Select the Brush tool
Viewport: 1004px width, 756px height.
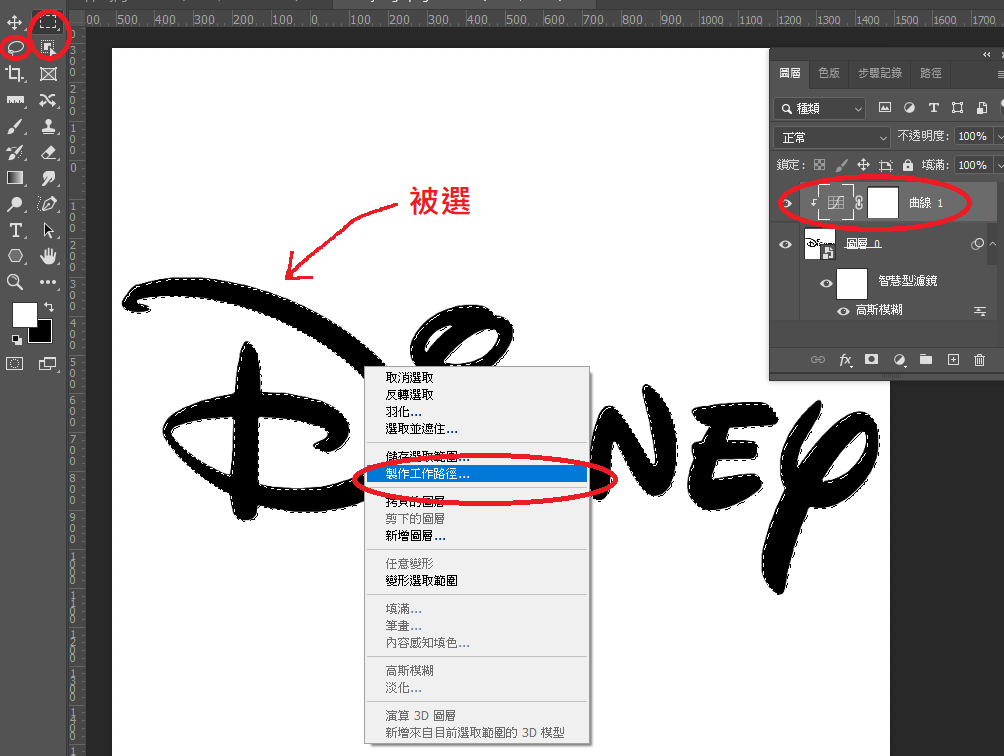pos(15,126)
